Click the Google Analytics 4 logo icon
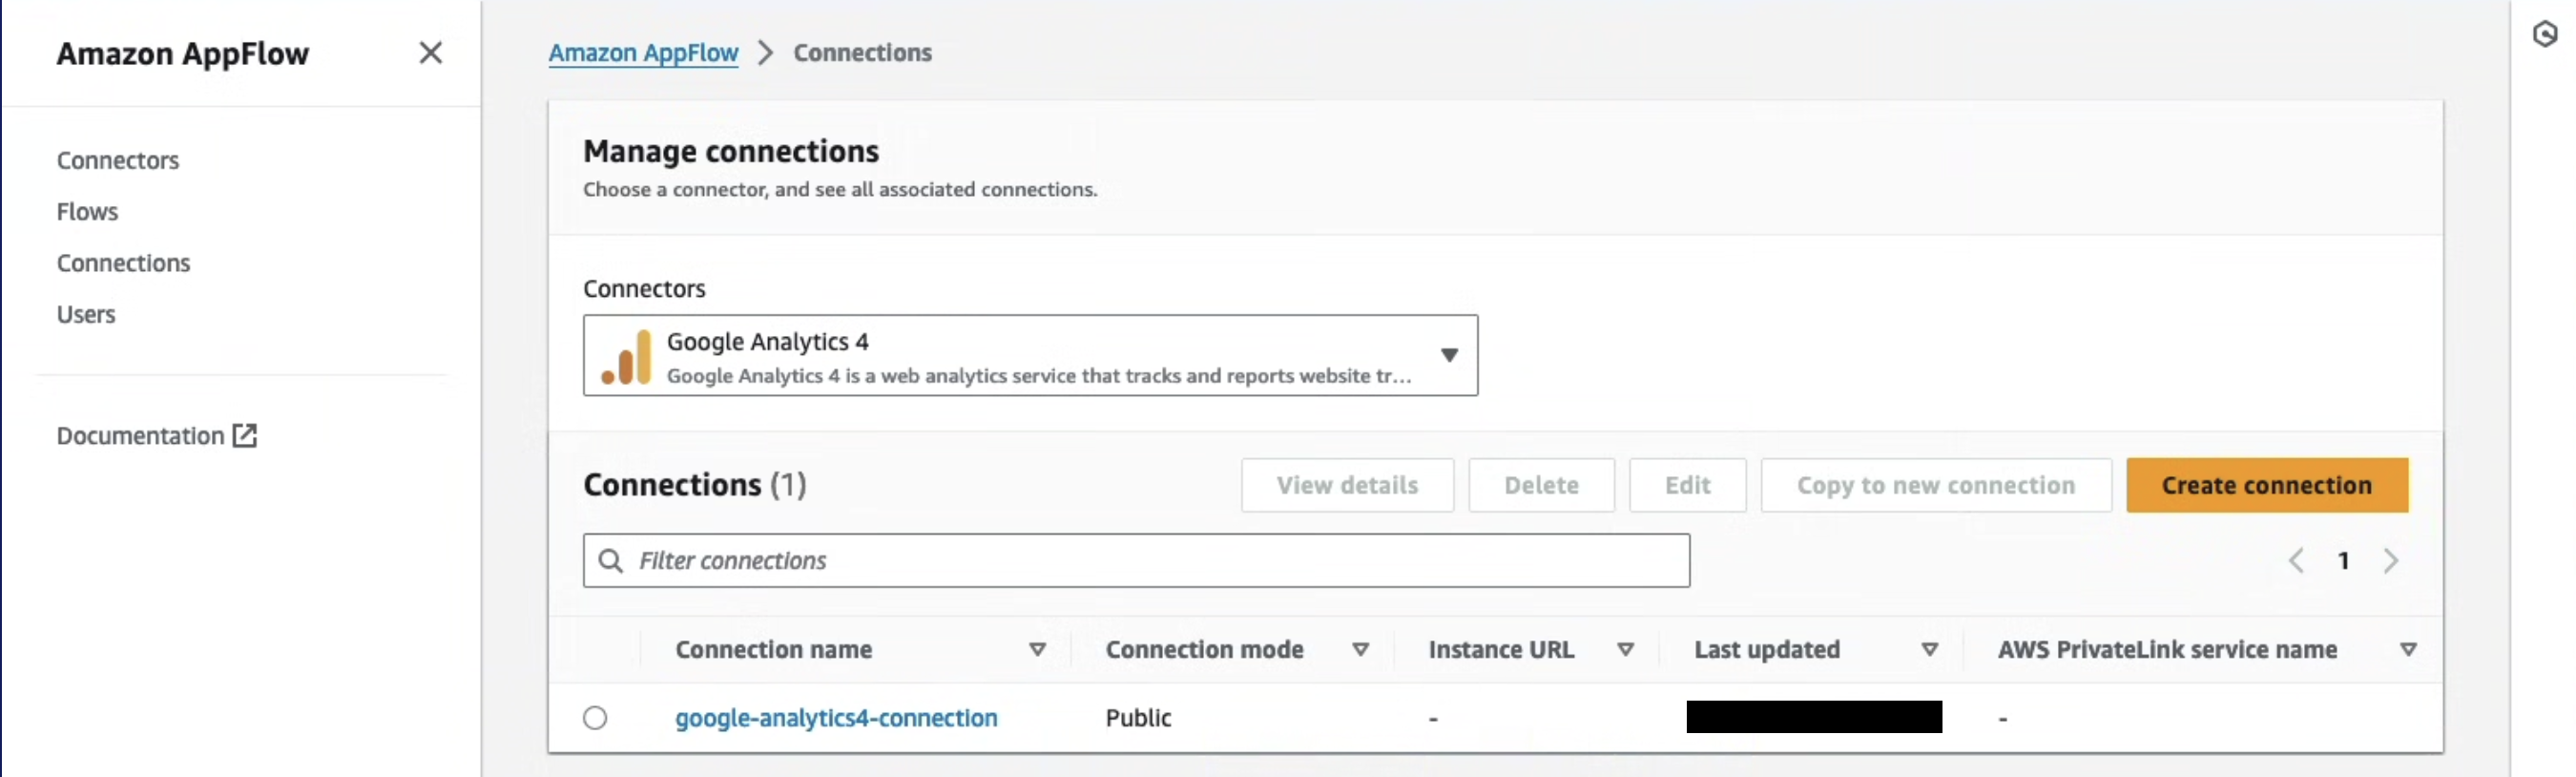Viewport: 2576px width, 777px height. coord(626,357)
